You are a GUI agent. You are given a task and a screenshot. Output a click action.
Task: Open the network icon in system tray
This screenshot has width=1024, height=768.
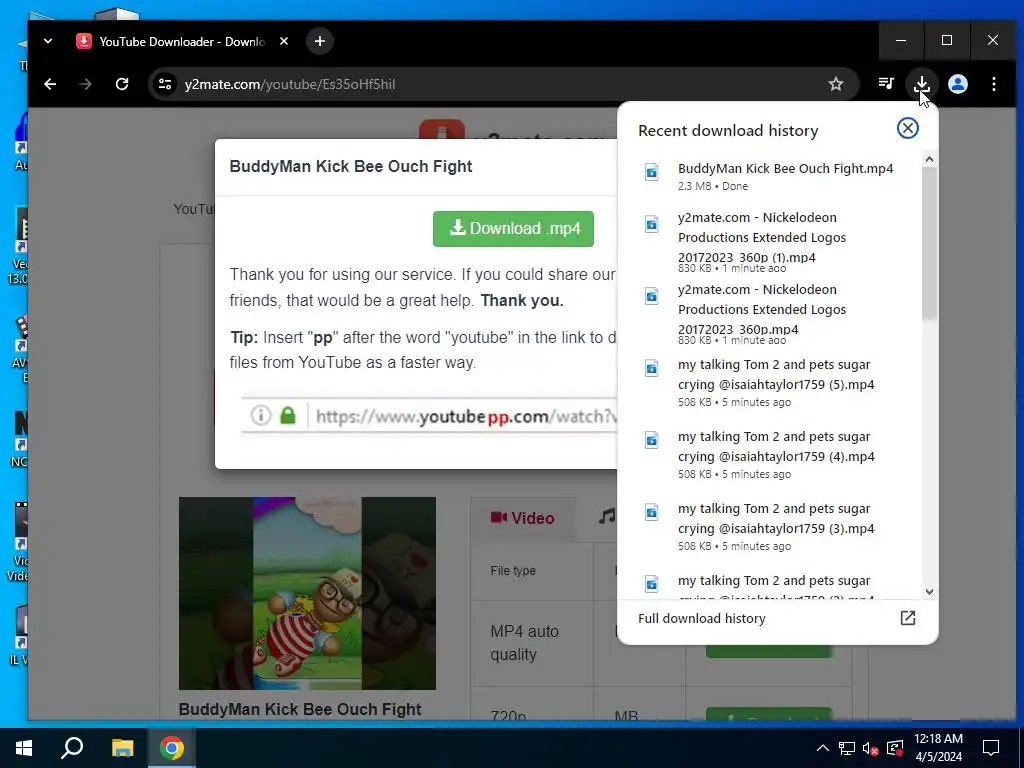[846, 748]
